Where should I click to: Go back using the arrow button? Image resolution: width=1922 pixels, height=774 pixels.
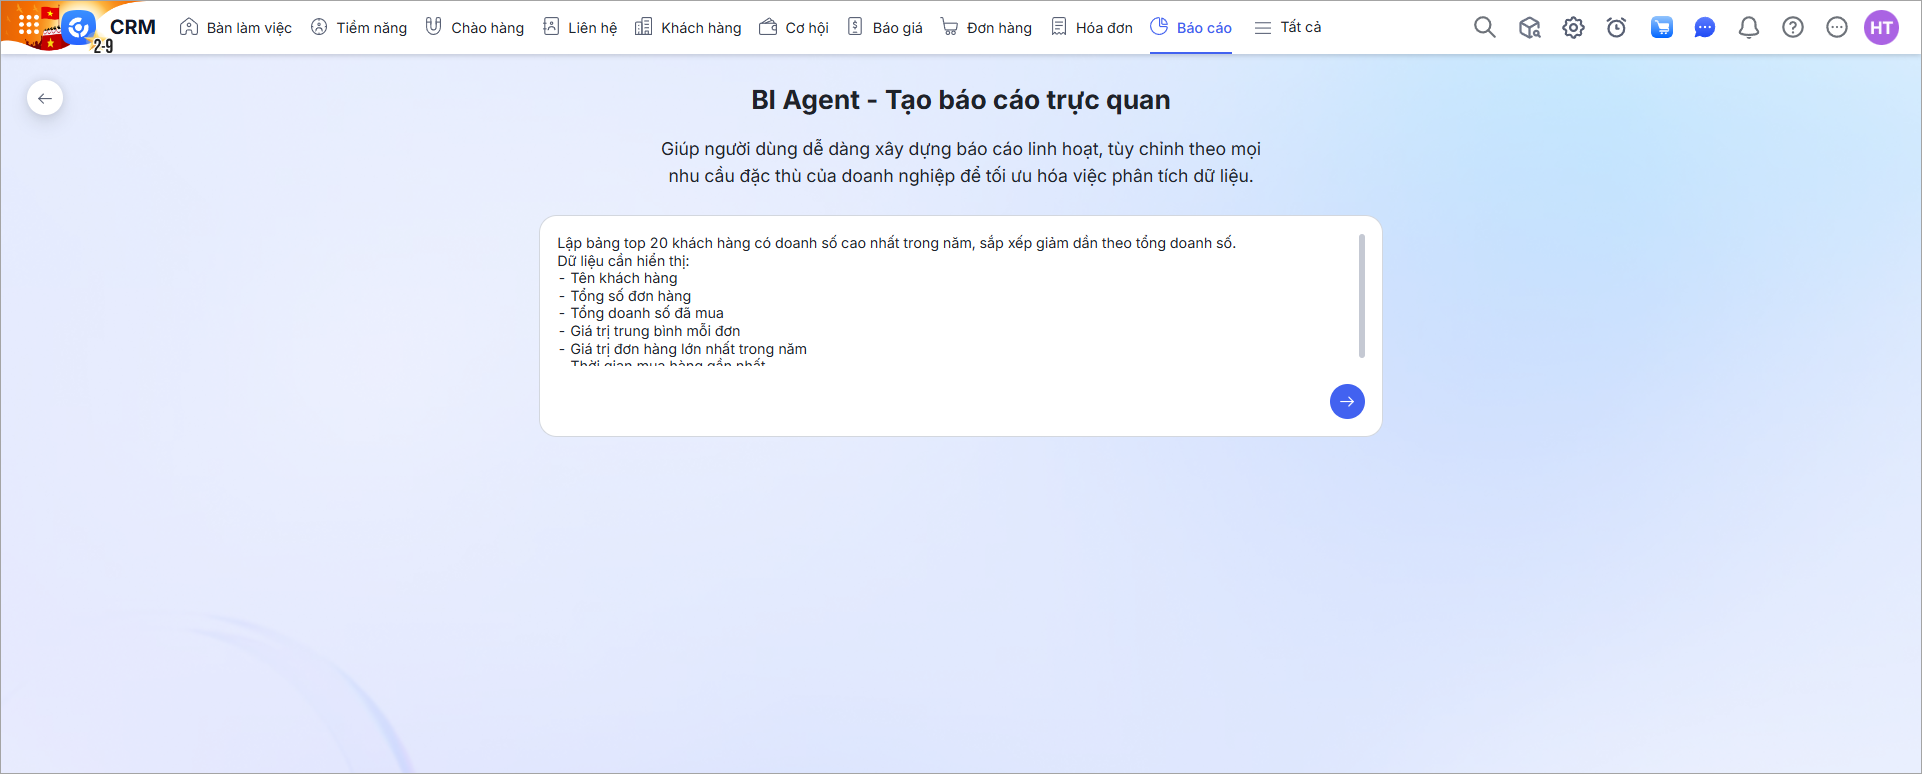point(45,98)
